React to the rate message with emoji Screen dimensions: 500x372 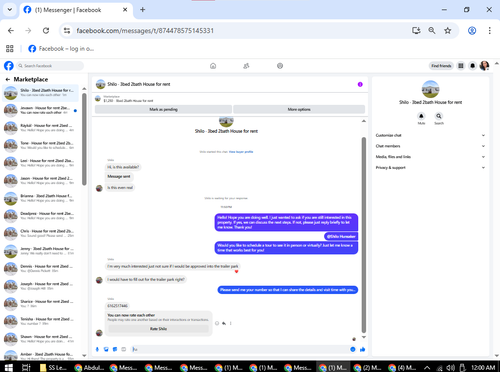(217, 323)
